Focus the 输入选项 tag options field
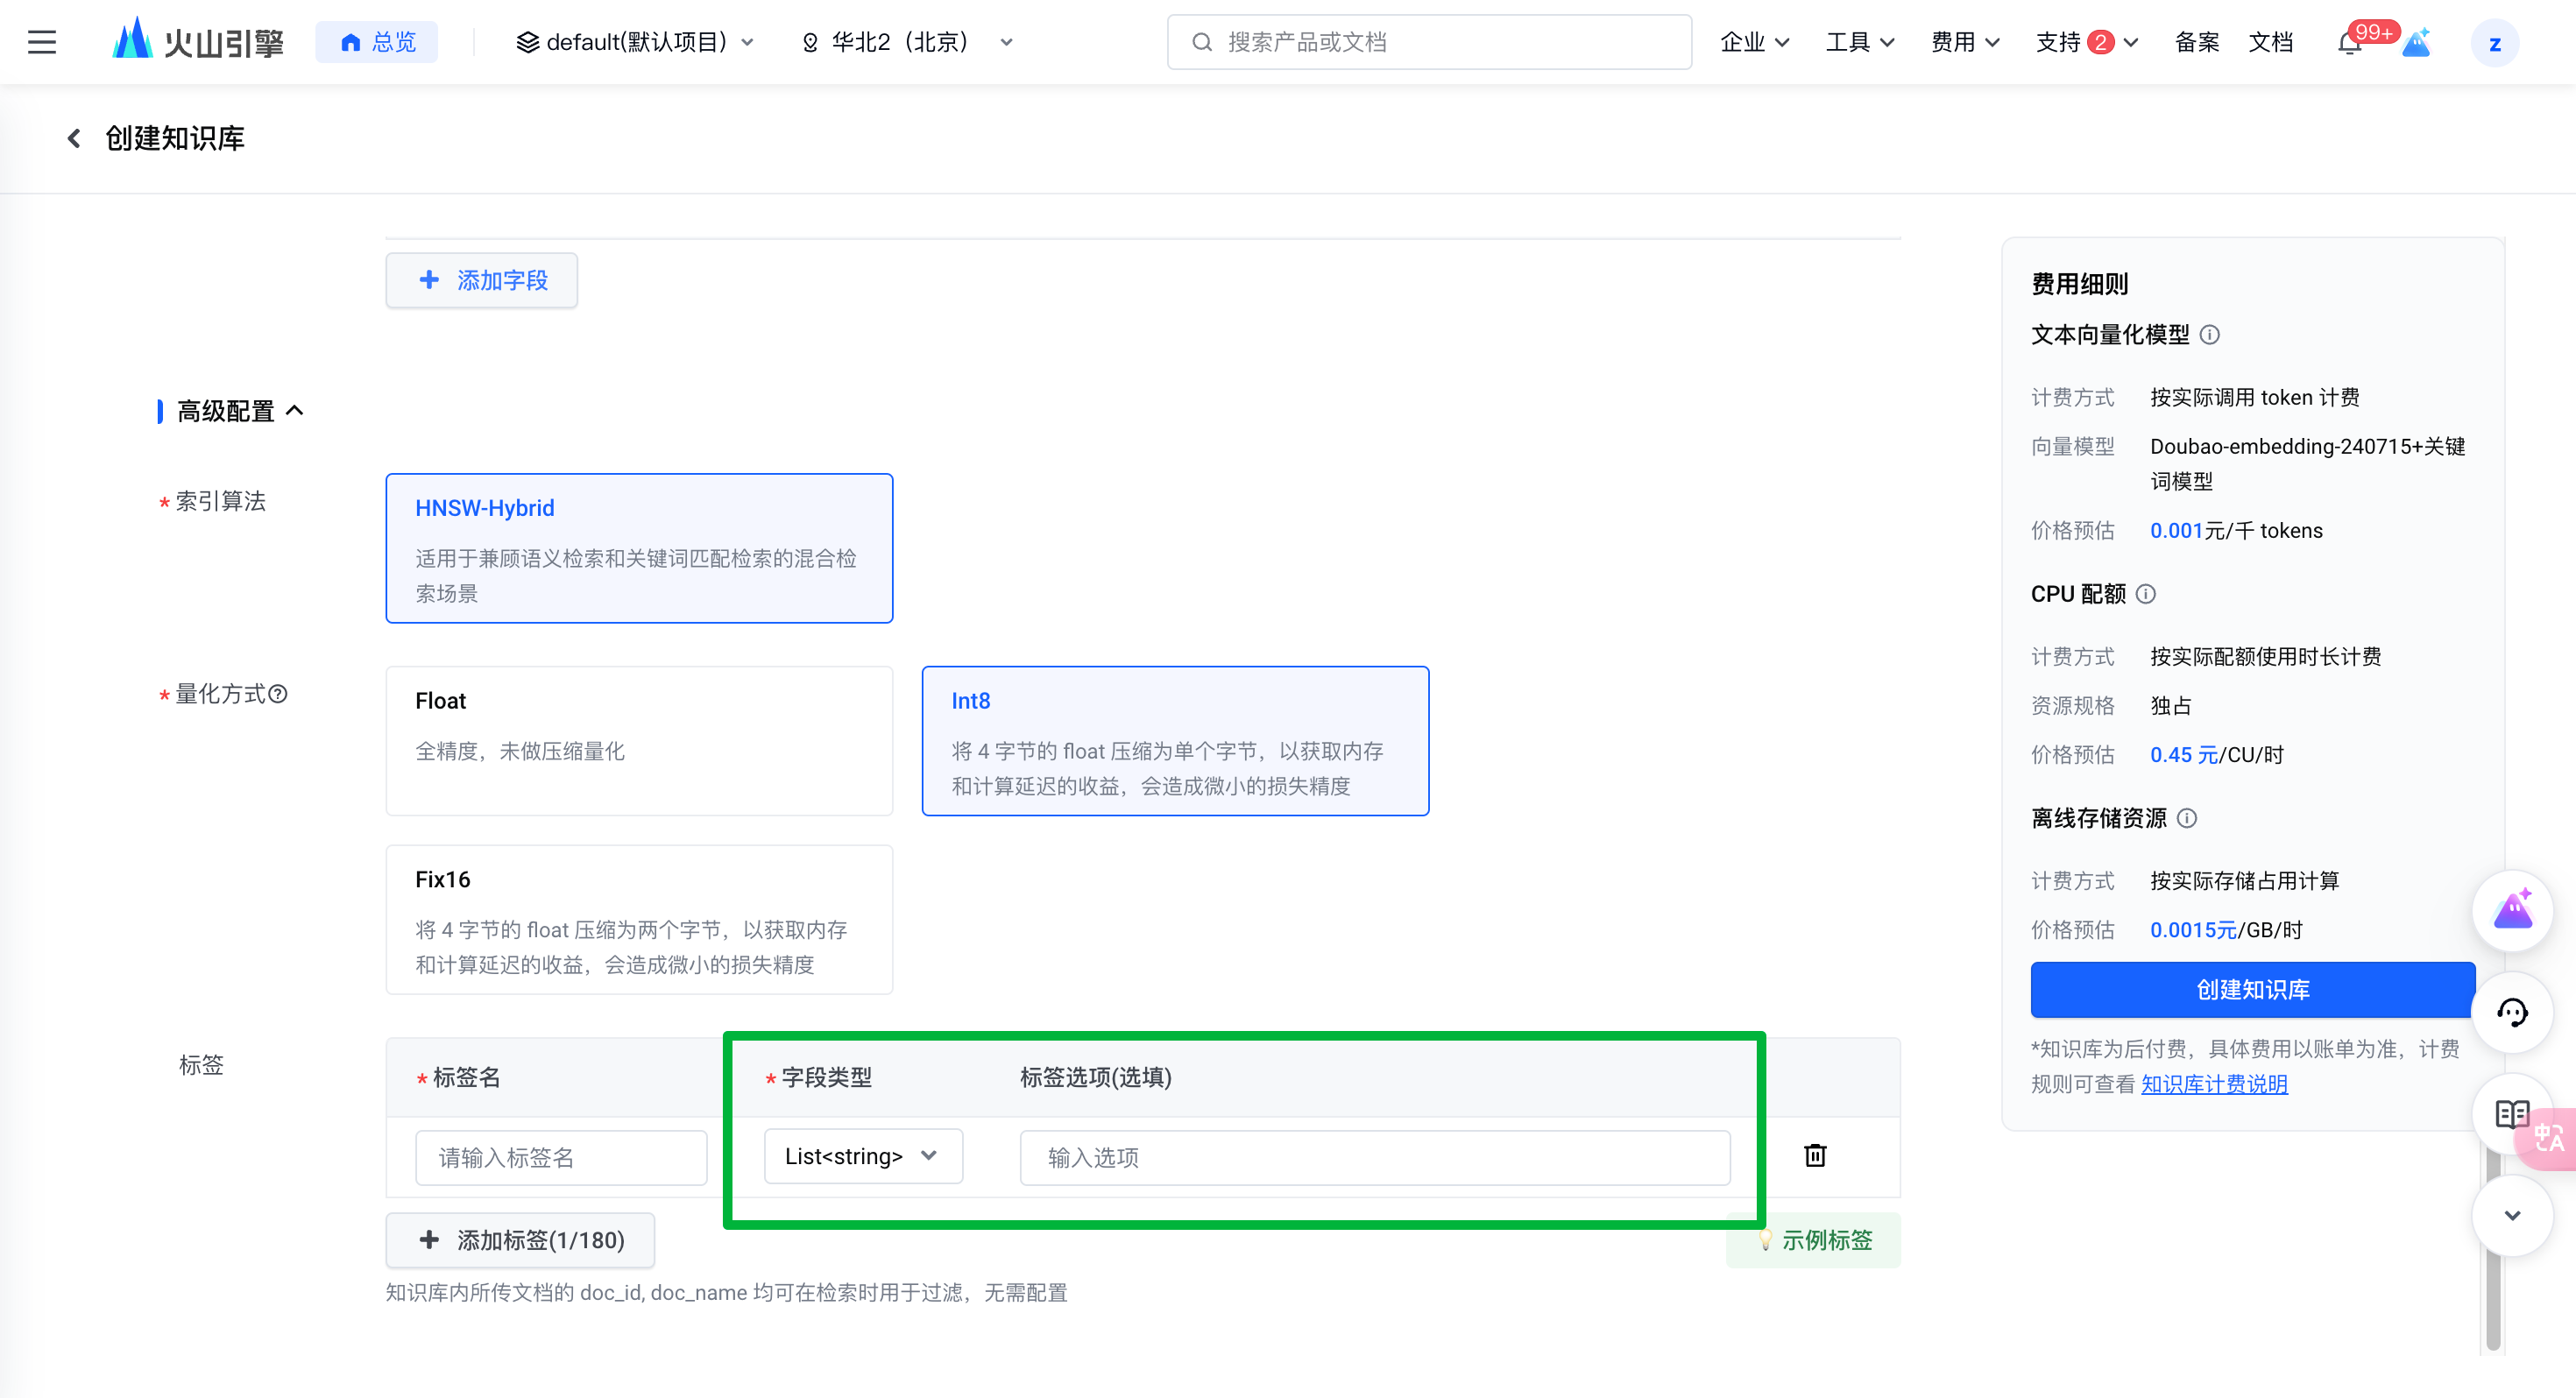This screenshot has height=1398, width=2576. coord(1375,1157)
